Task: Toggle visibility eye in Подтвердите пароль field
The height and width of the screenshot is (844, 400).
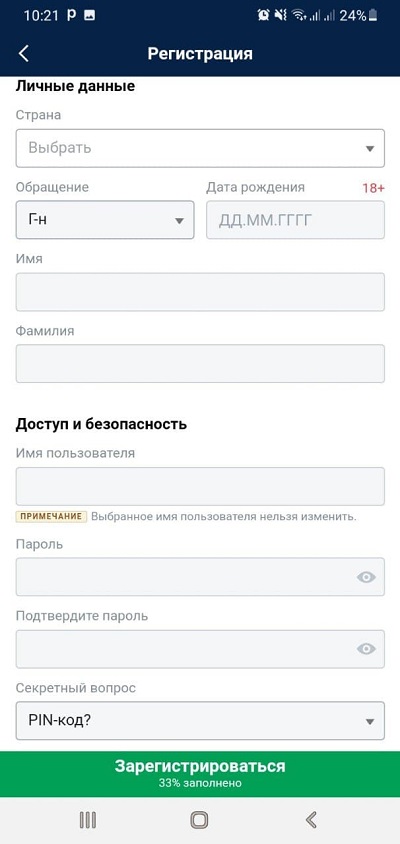Action: coord(366,649)
